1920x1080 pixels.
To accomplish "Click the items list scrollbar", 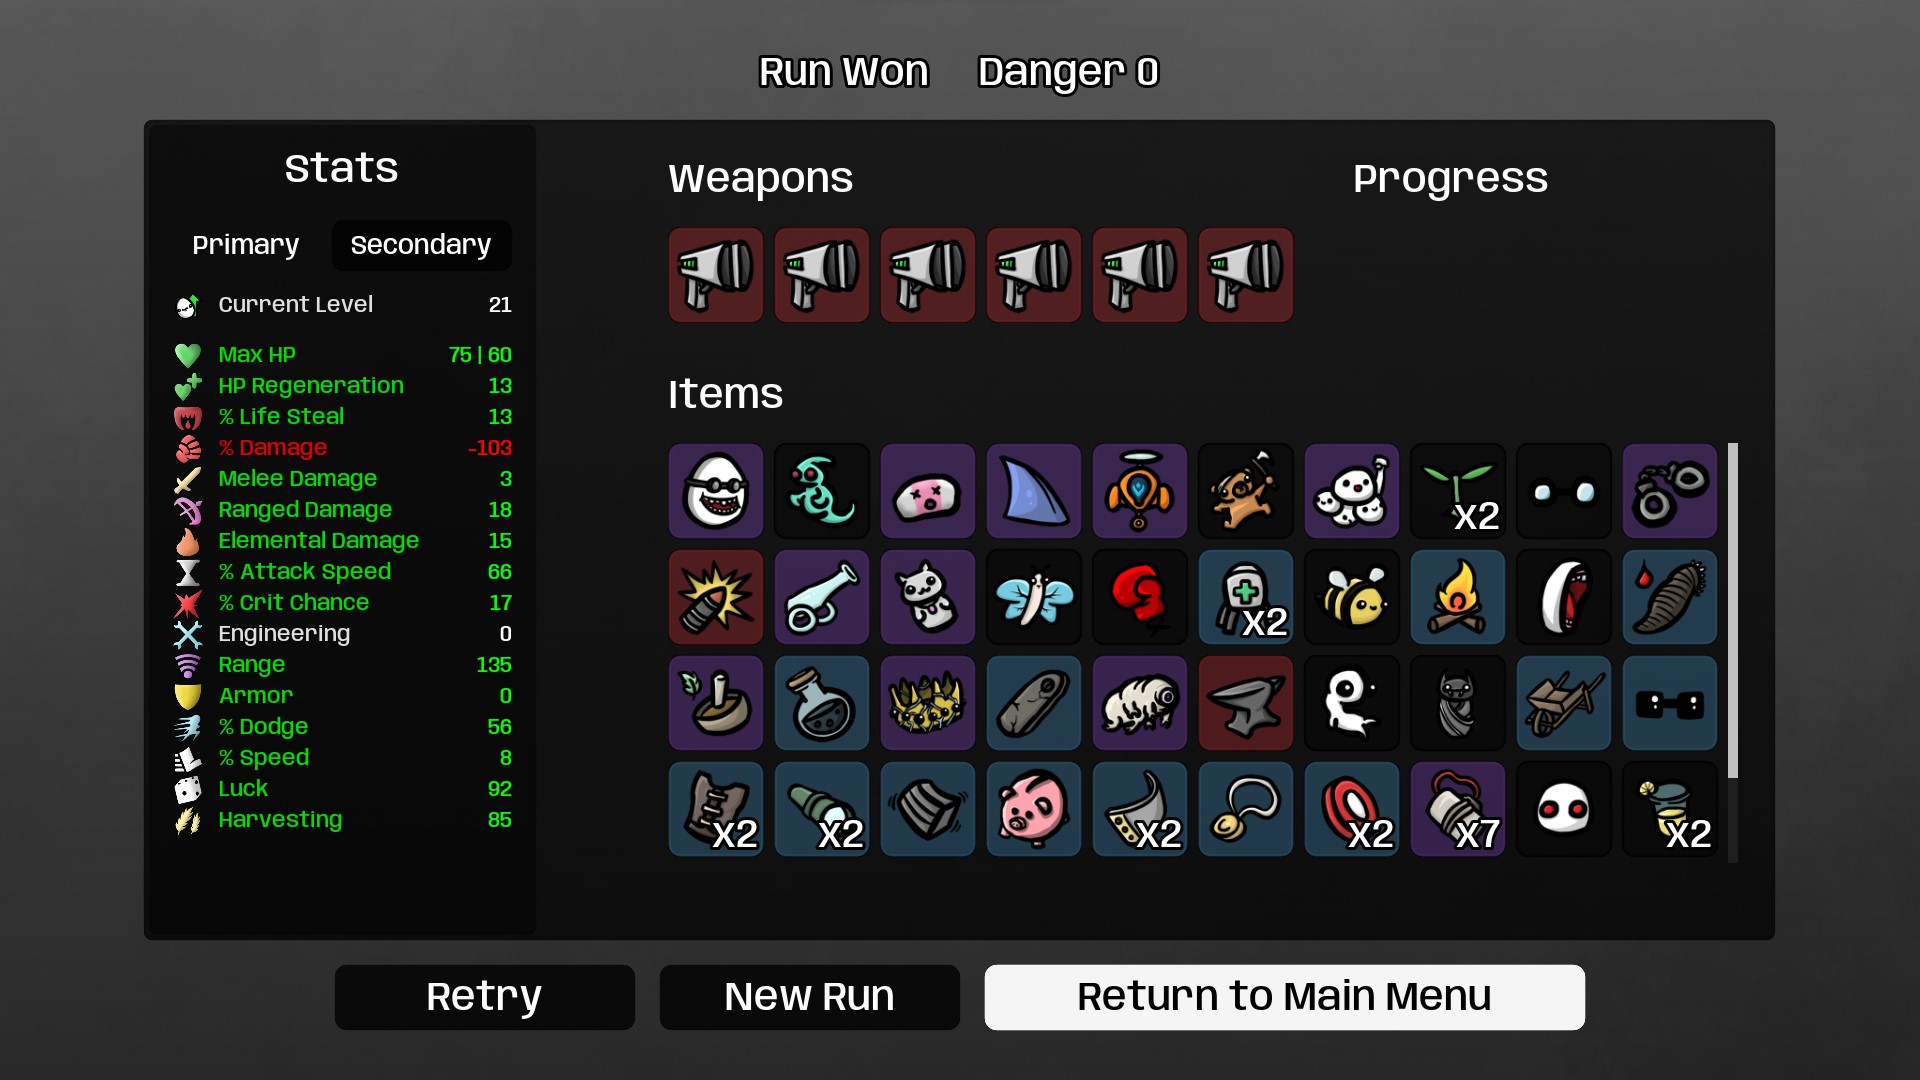I will (x=1733, y=610).
